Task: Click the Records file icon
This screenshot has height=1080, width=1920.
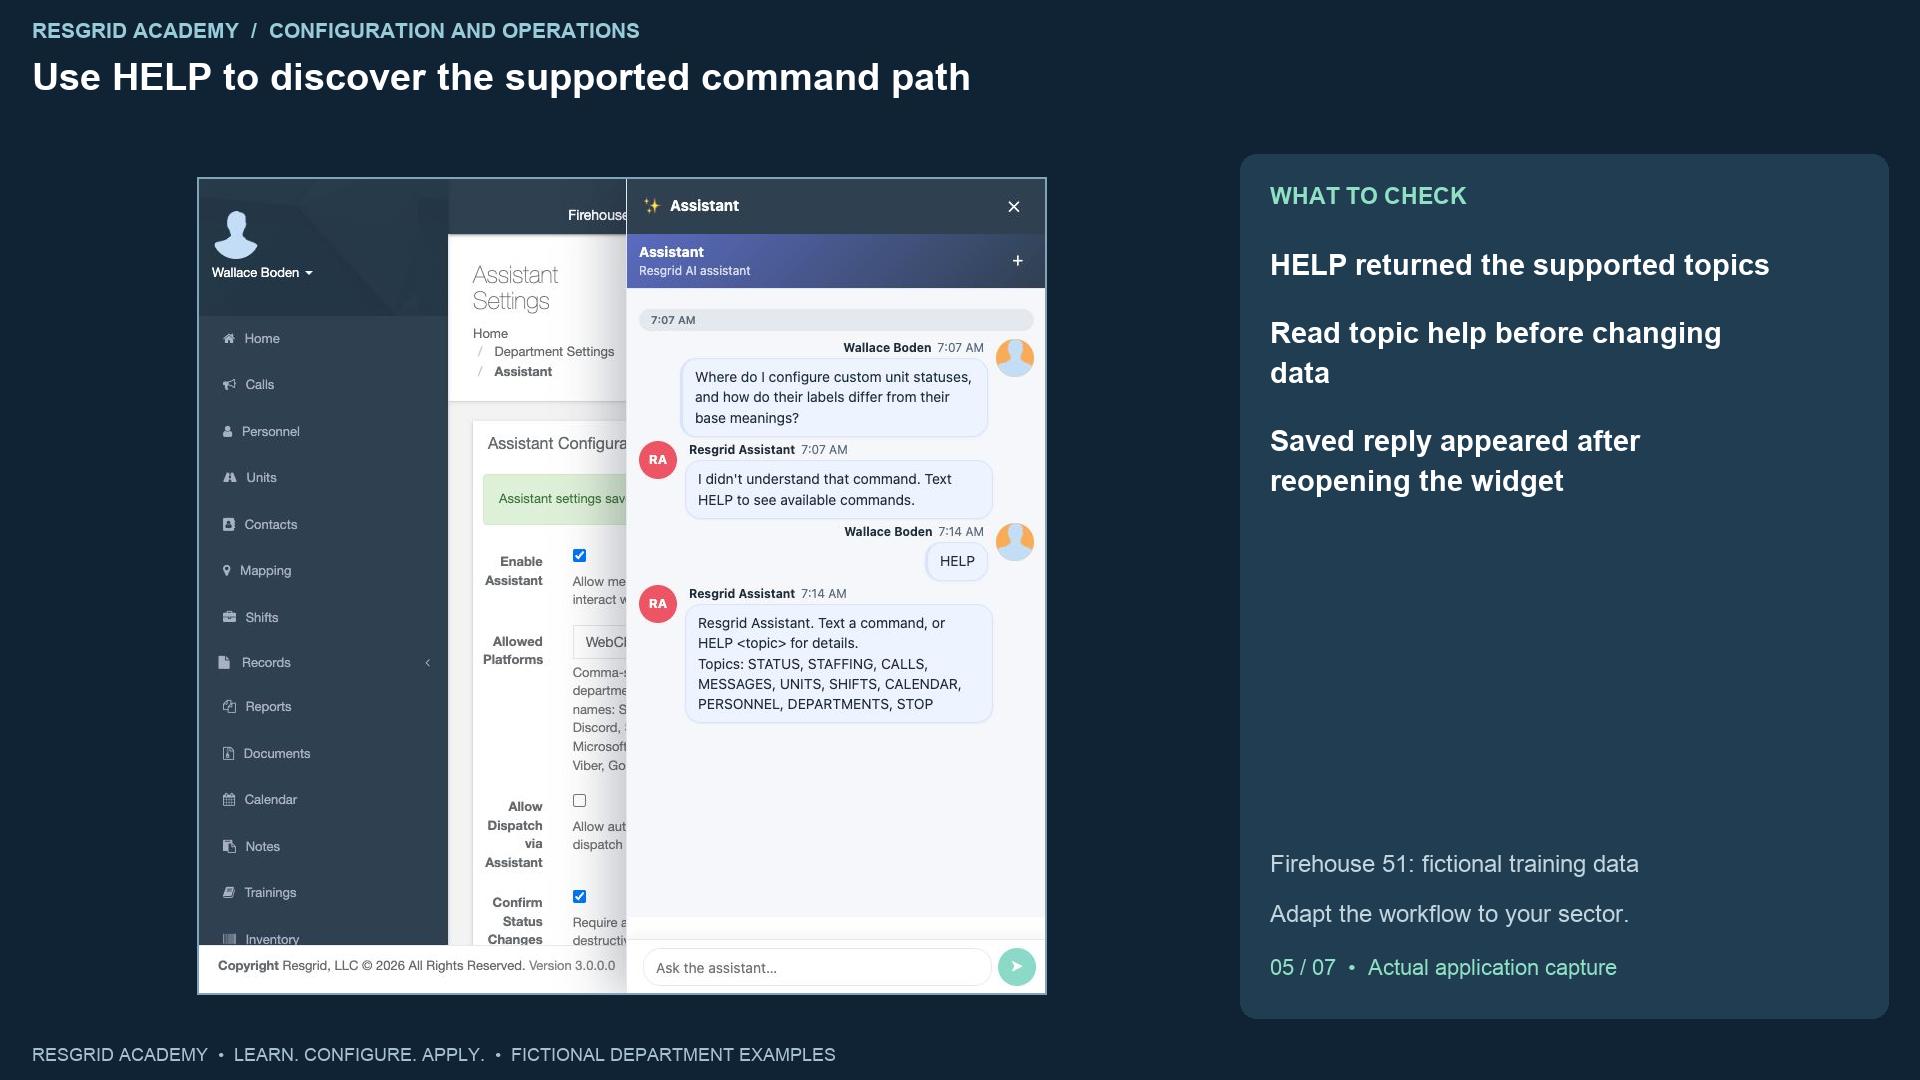Action: [224, 663]
